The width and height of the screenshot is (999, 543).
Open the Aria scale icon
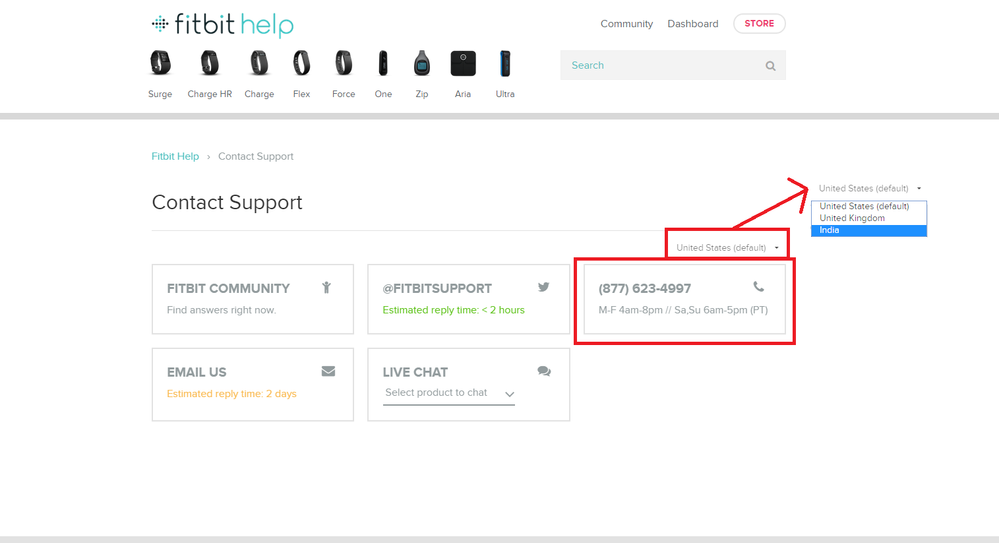click(463, 63)
